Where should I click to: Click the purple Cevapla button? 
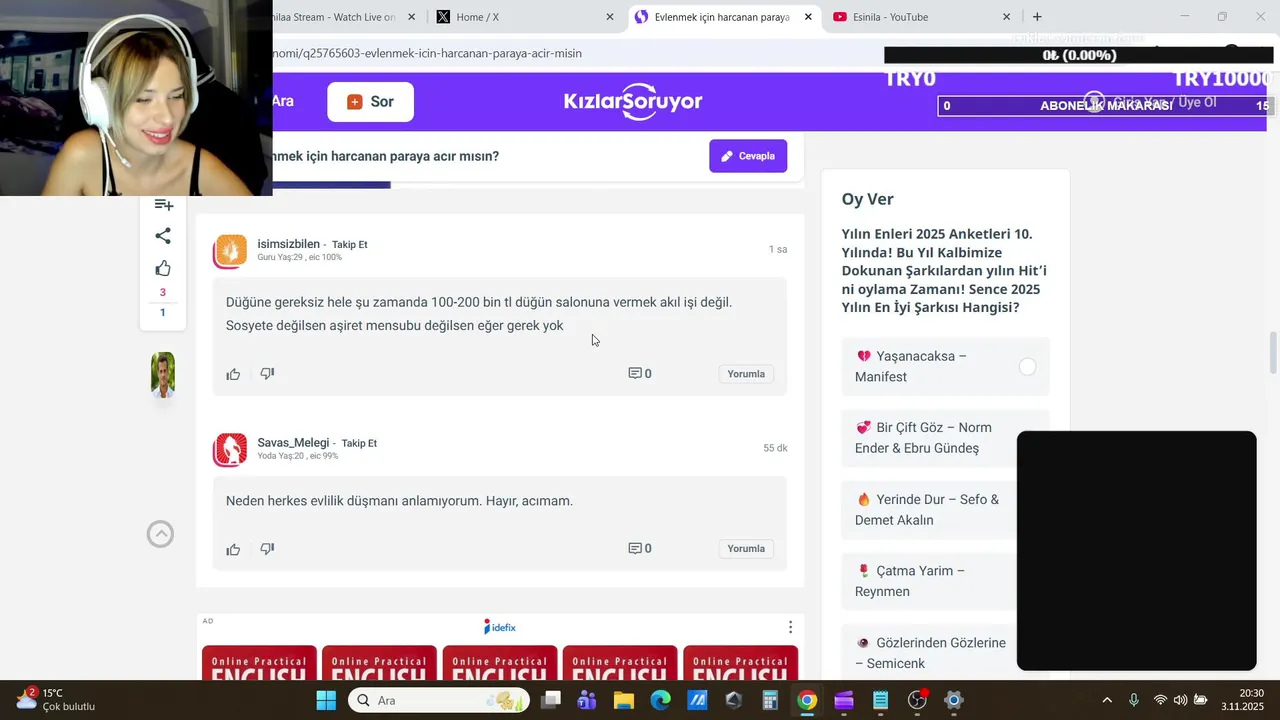tap(748, 156)
